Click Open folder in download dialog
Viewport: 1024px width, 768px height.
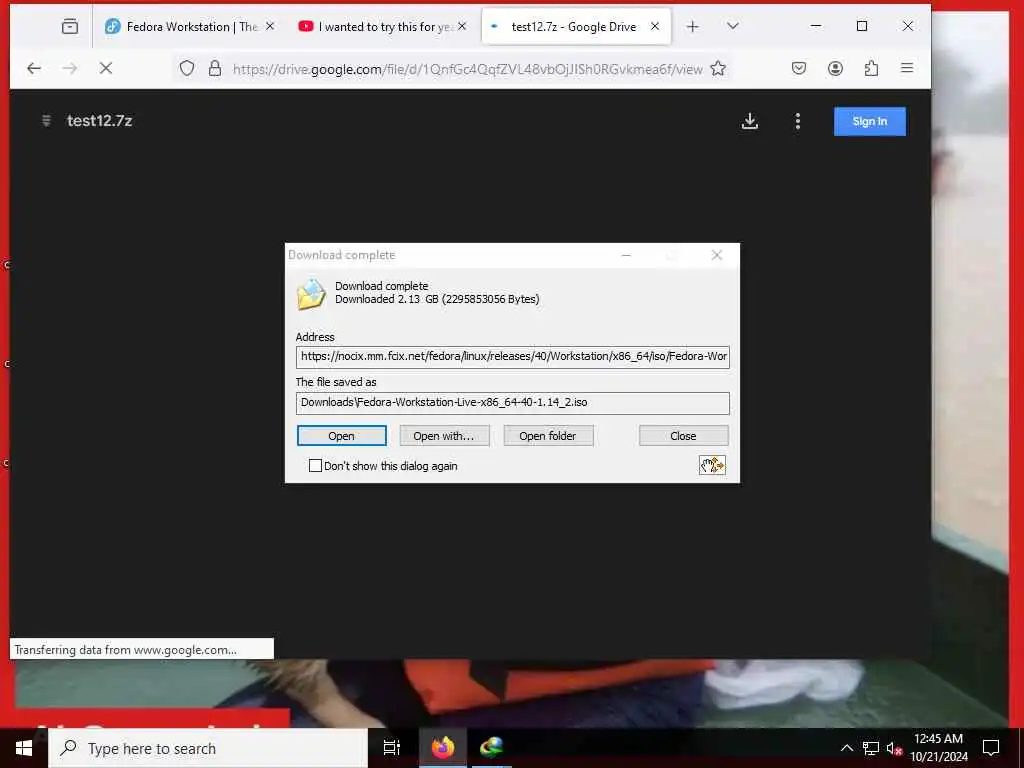[x=548, y=436]
